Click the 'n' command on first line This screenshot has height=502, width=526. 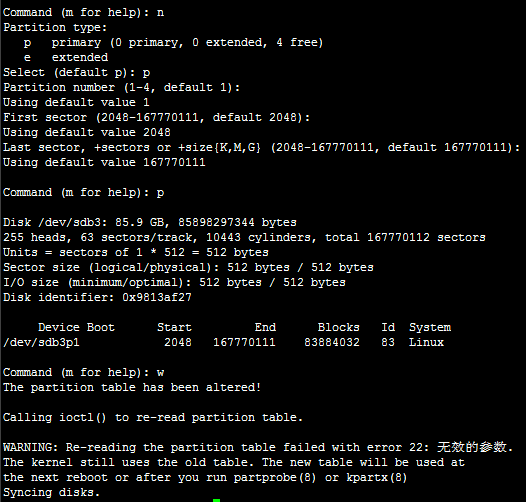click(x=160, y=13)
